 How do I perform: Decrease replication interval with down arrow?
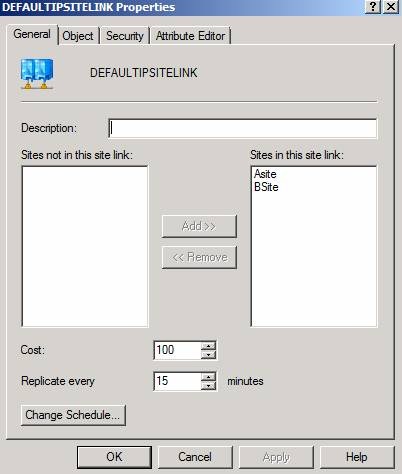tap(209, 386)
